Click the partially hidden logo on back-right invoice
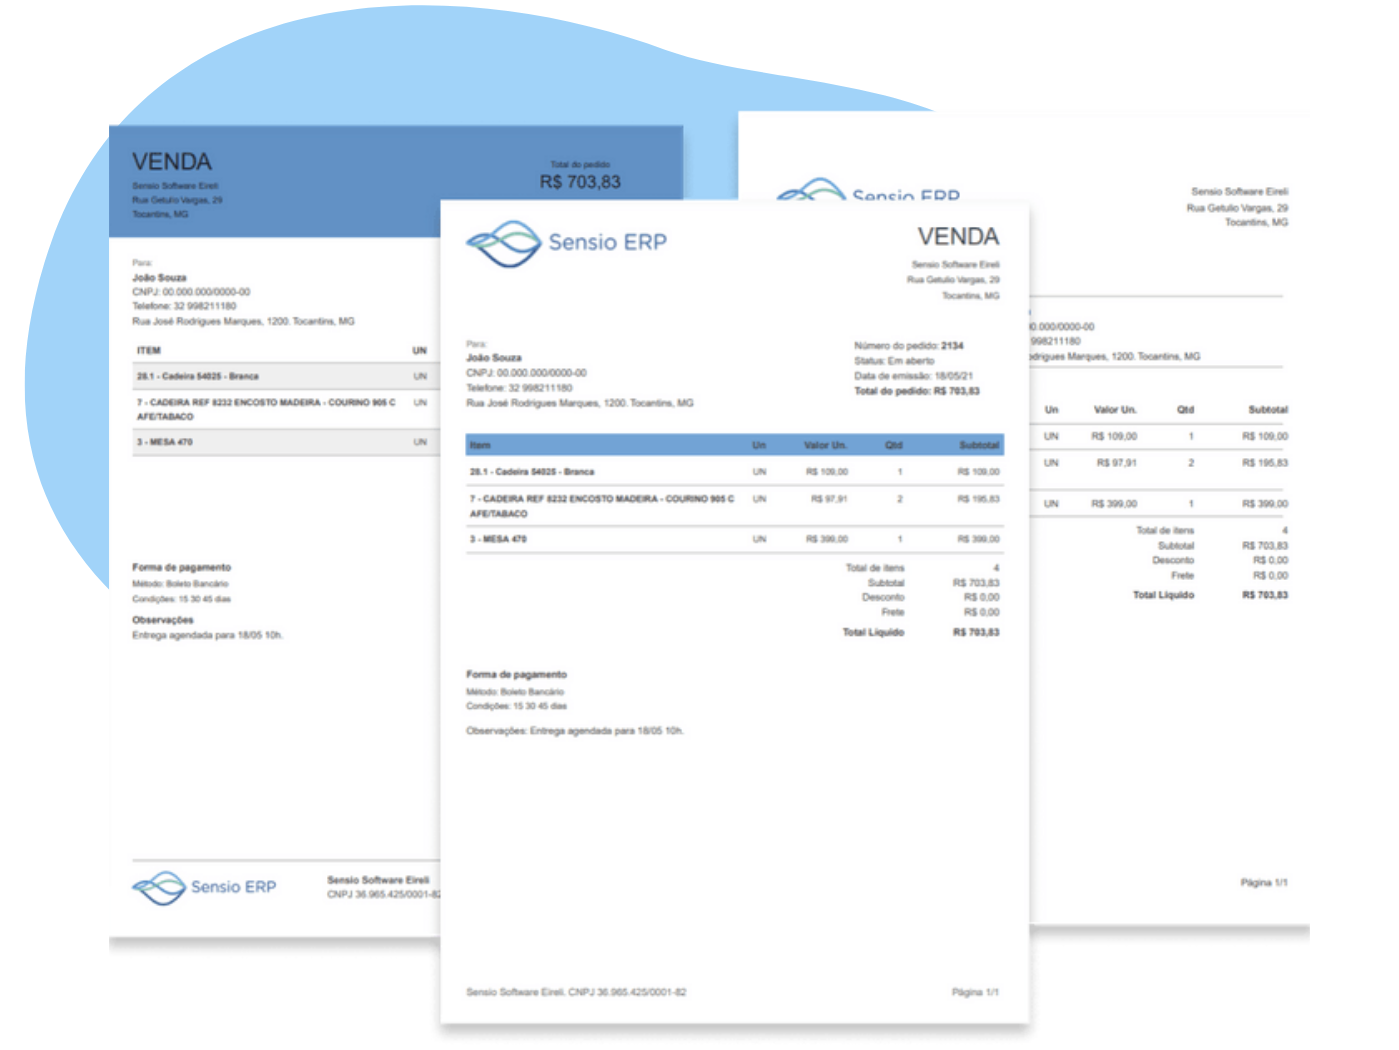The image size is (1399, 1050). [867, 194]
